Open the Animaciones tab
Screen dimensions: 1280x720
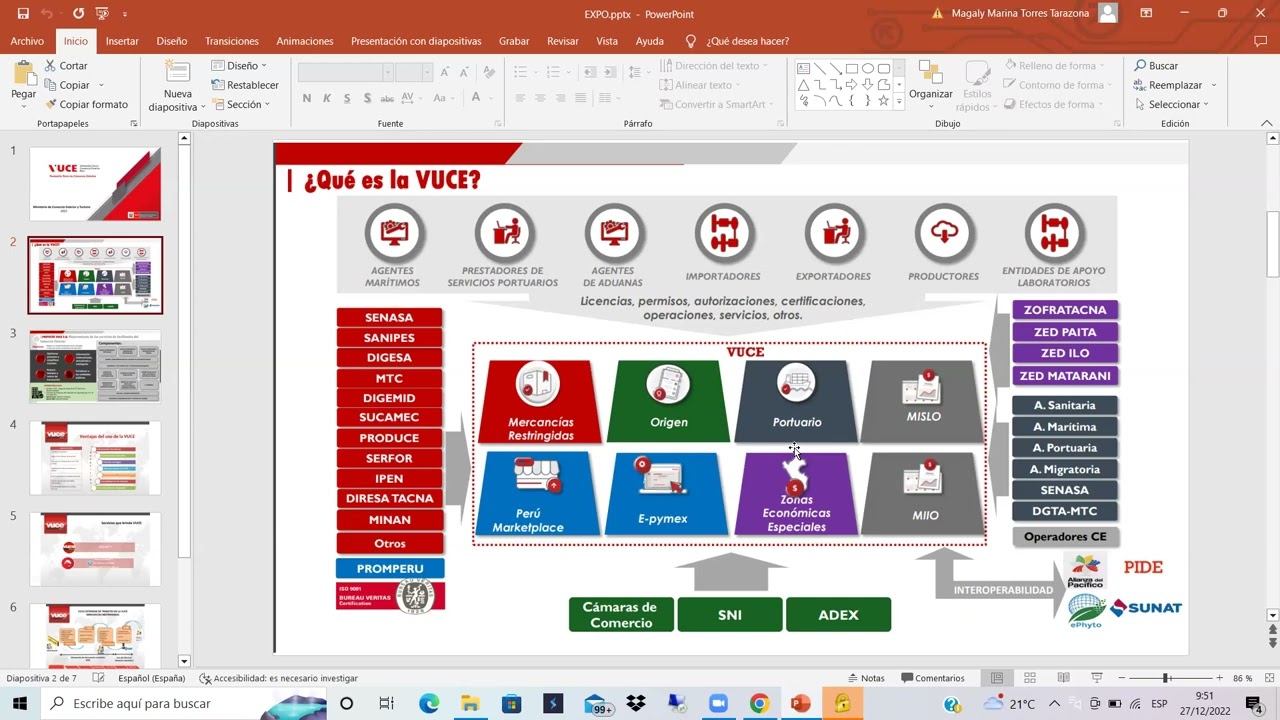pos(305,41)
